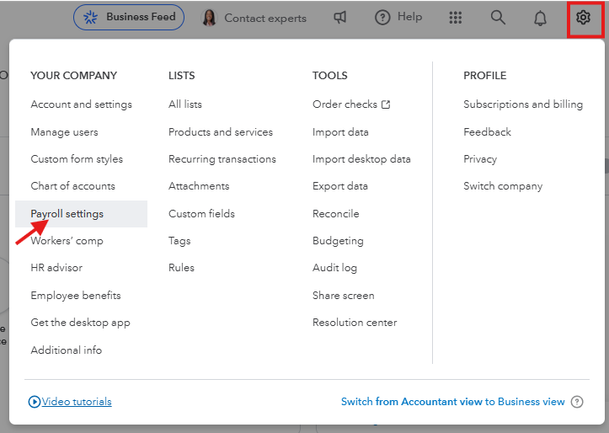Click the search magnifier icon
Viewport: 609px width, 433px height.
[498, 18]
